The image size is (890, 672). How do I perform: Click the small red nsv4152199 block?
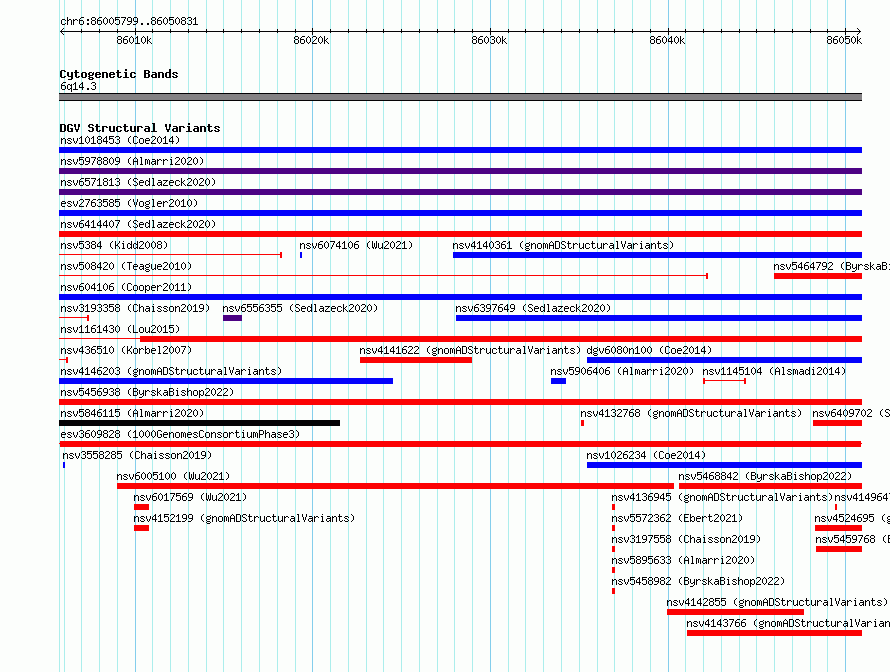click(x=141, y=528)
